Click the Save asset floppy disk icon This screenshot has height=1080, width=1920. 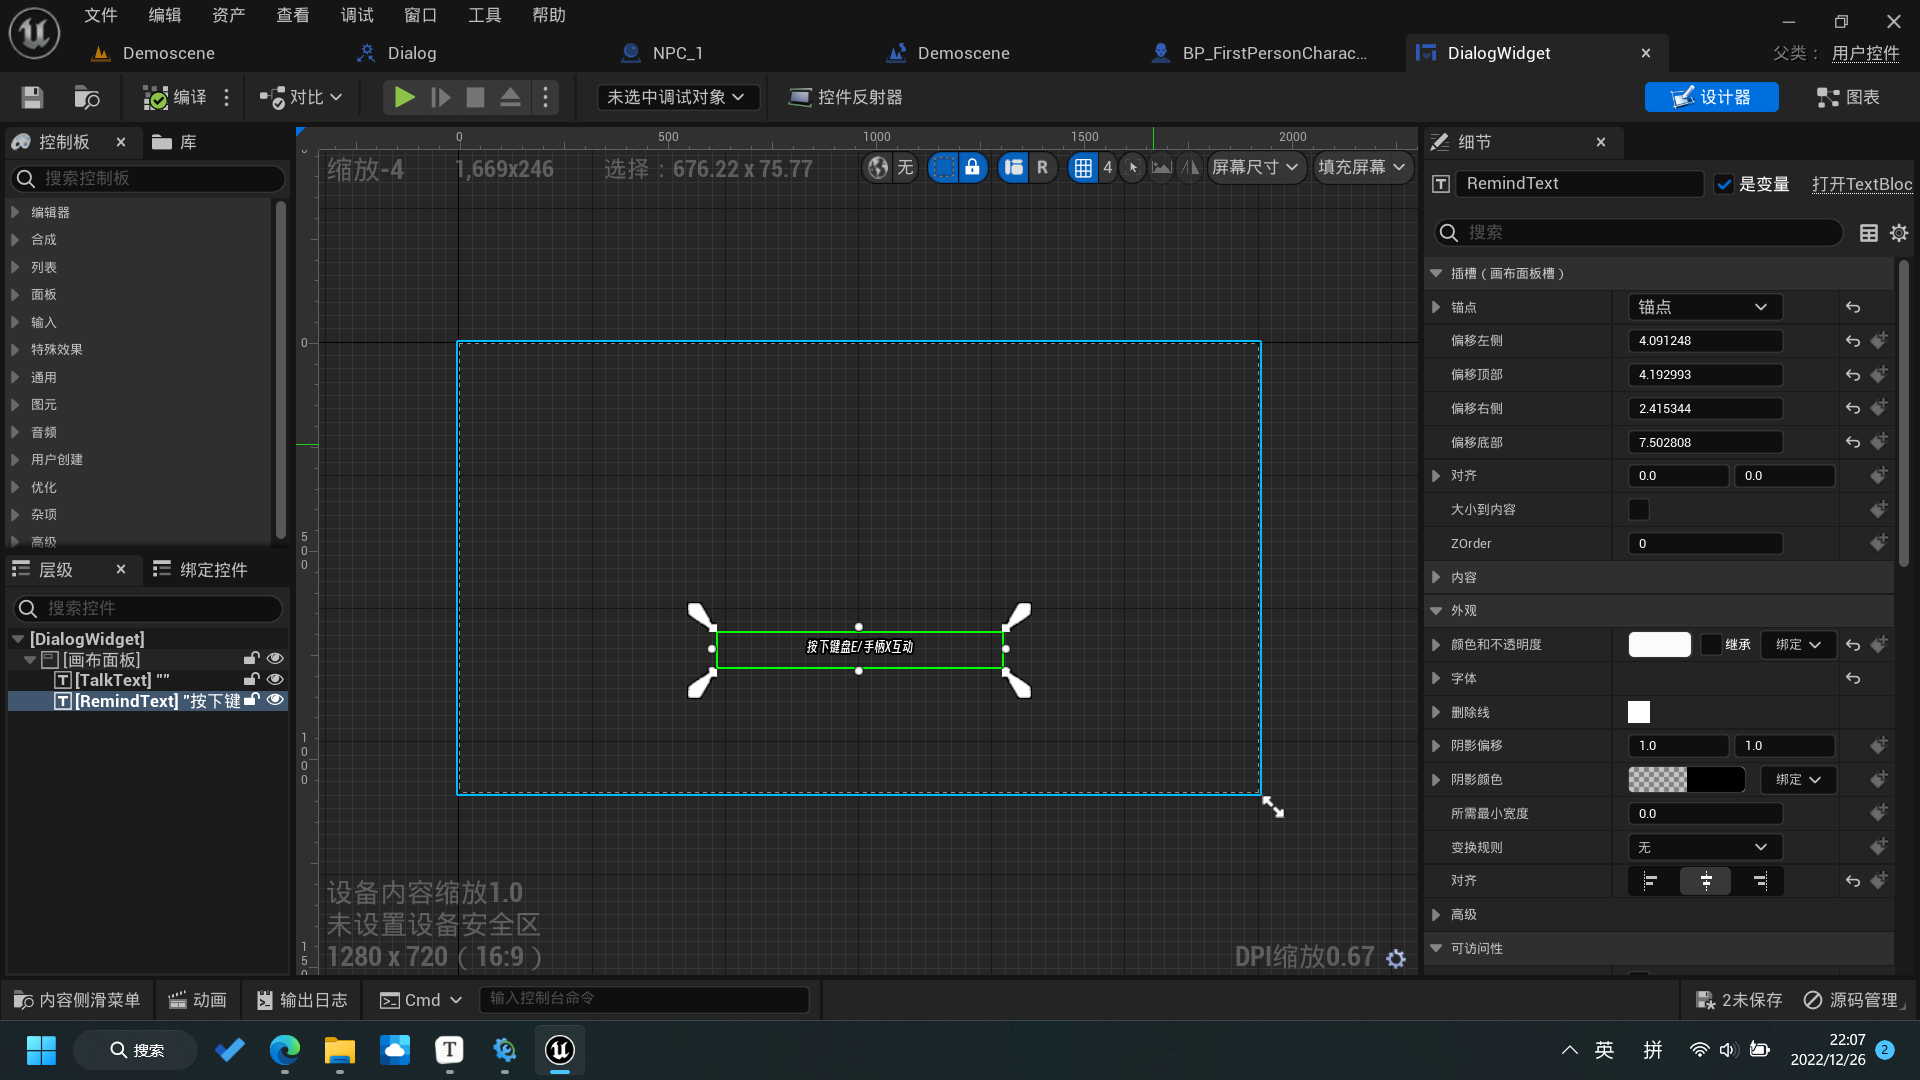(x=32, y=97)
